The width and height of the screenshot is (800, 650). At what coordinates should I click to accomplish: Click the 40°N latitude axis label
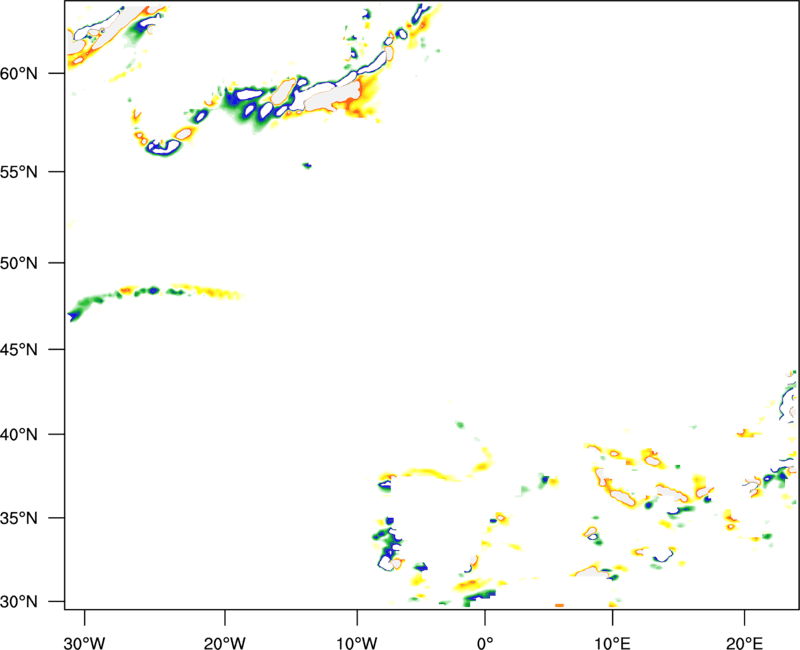click(19, 435)
